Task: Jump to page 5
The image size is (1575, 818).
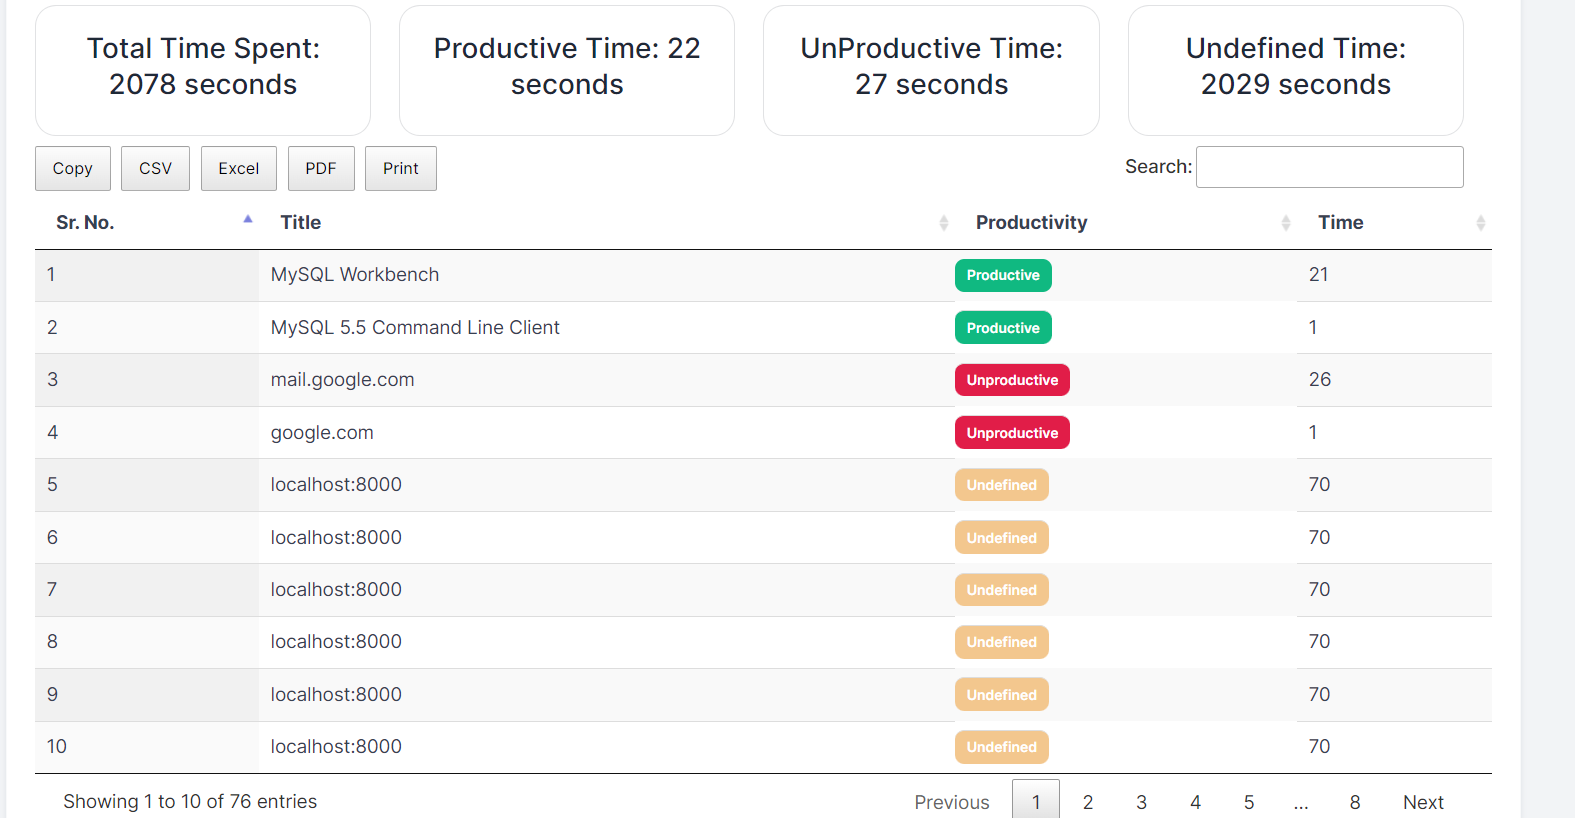Action: (x=1249, y=802)
